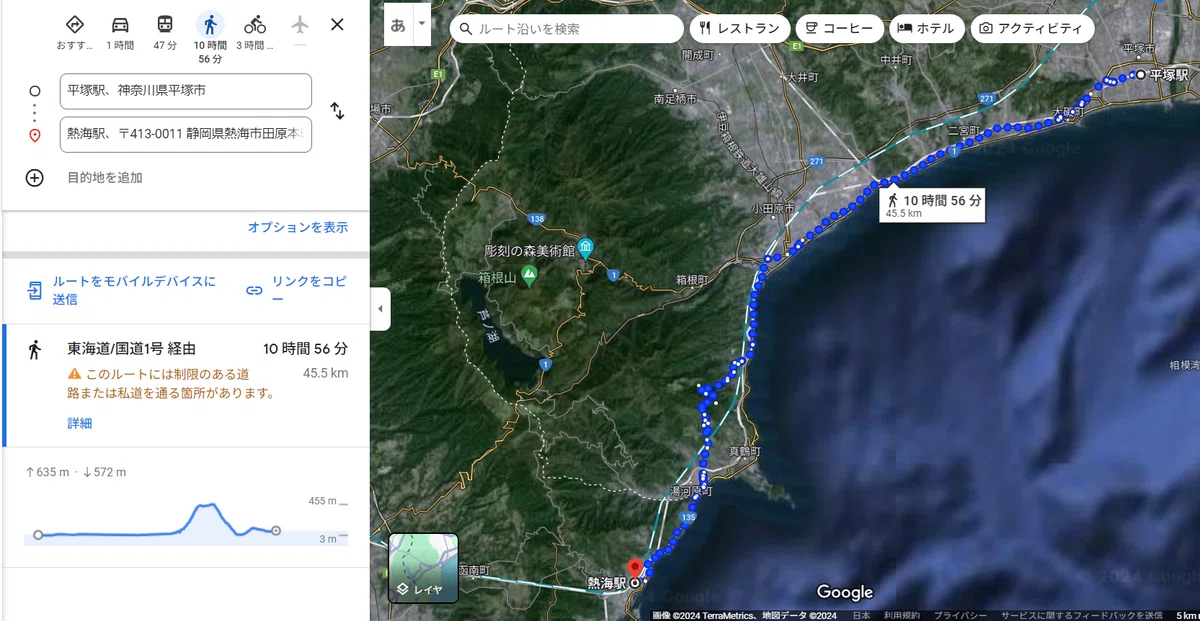This screenshot has height=621, width=1200.
Task: Filter by ホテル hotels chip
Action: pyautogui.click(x=927, y=29)
